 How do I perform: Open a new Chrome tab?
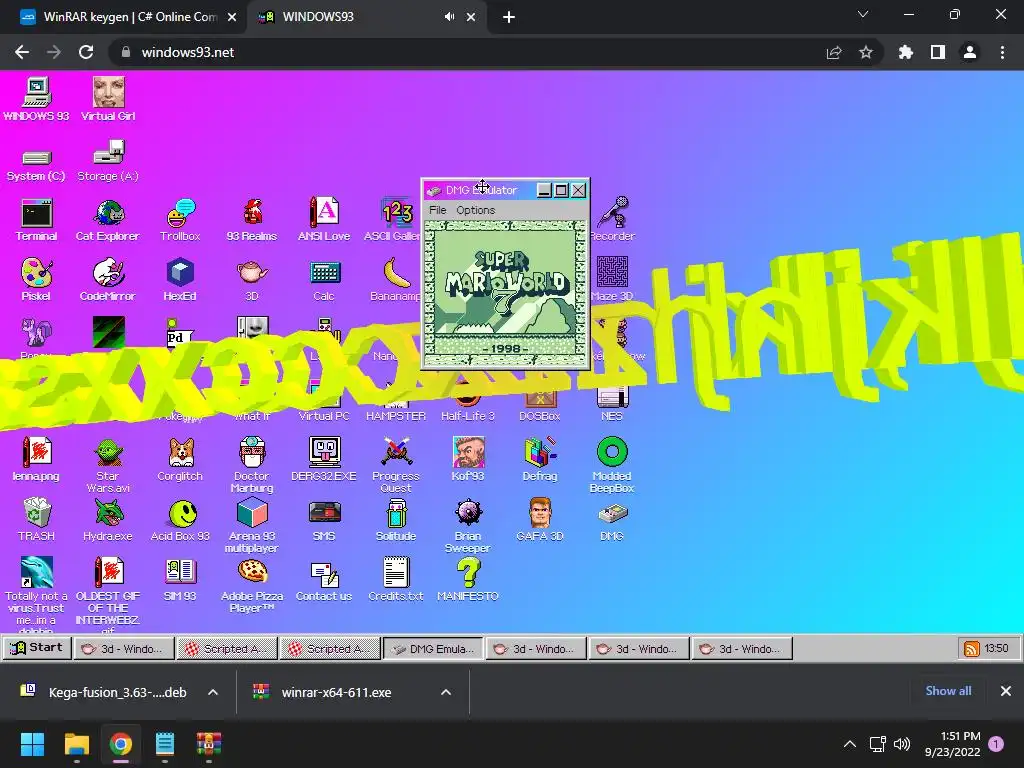tap(509, 17)
